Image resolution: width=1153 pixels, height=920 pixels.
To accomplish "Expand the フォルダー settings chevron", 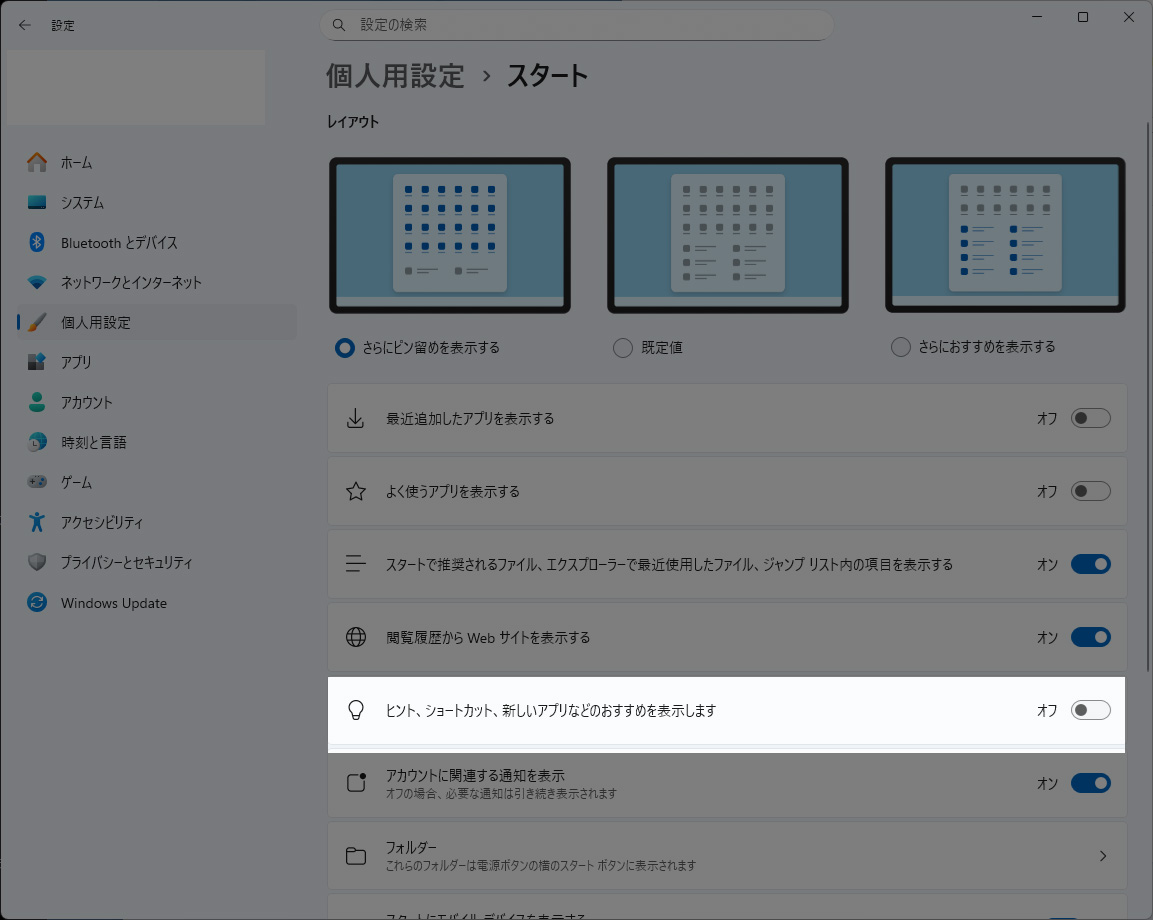I will point(1103,855).
